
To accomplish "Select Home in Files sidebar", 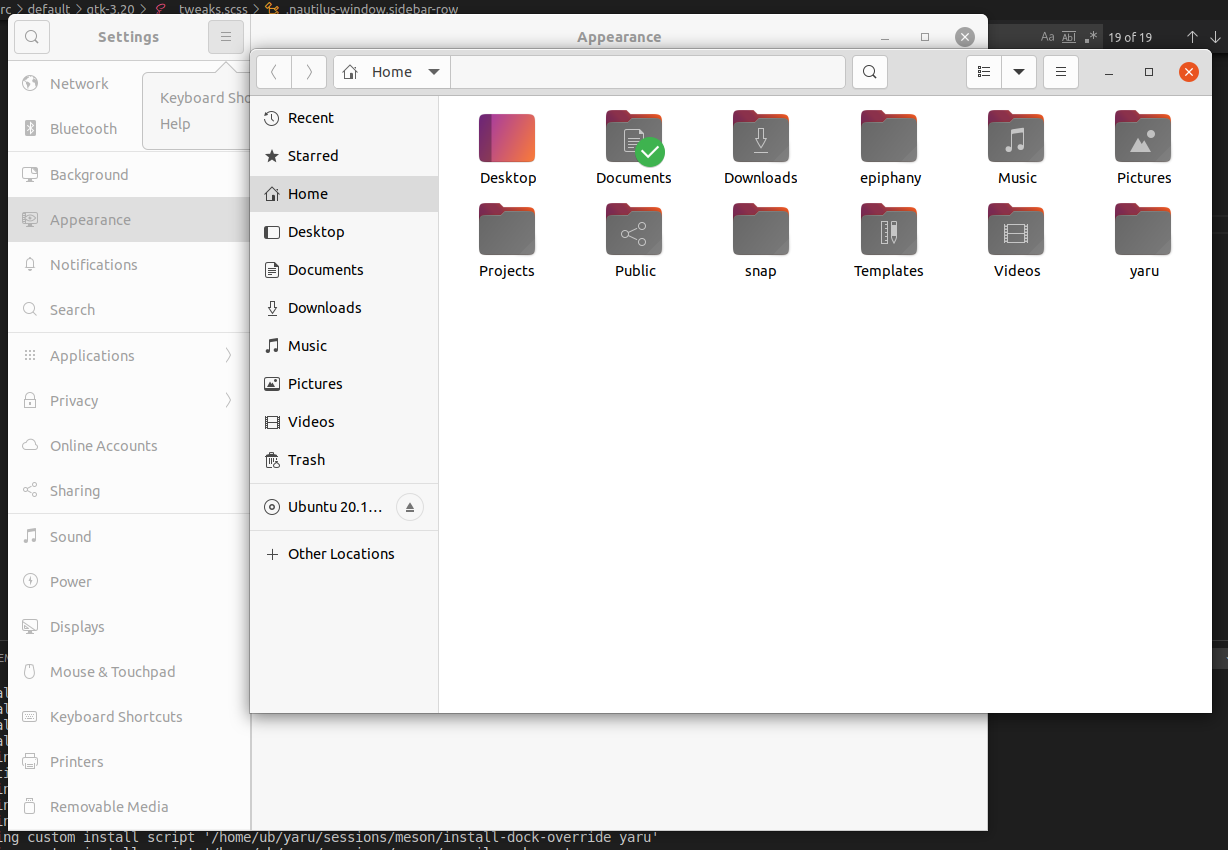I will coord(344,194).
